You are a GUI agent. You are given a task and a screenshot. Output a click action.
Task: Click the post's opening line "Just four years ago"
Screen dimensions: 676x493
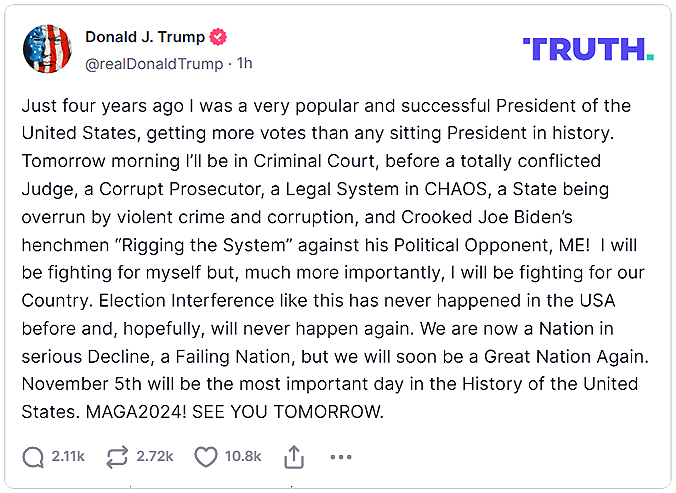pos(90,105)
